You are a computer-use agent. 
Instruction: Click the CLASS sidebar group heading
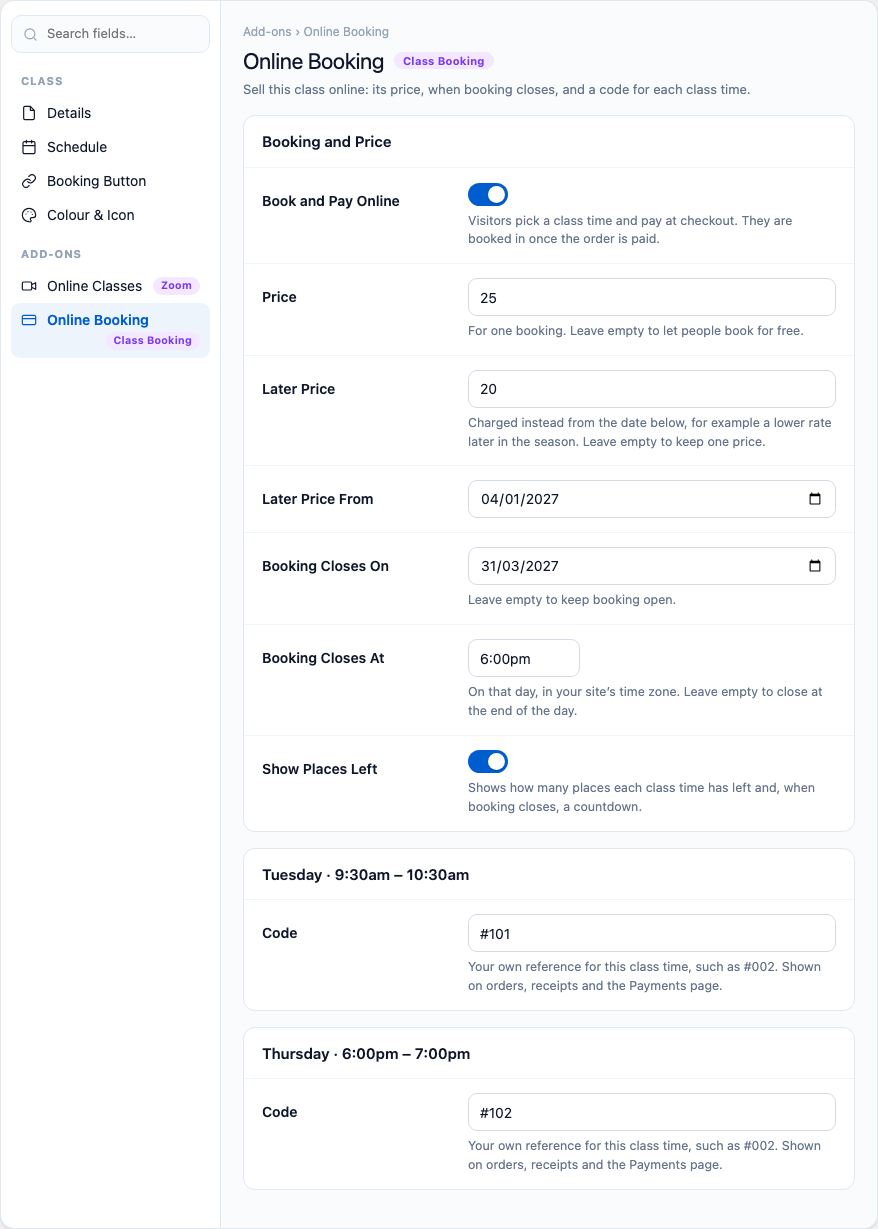click(x=42, y=81)
